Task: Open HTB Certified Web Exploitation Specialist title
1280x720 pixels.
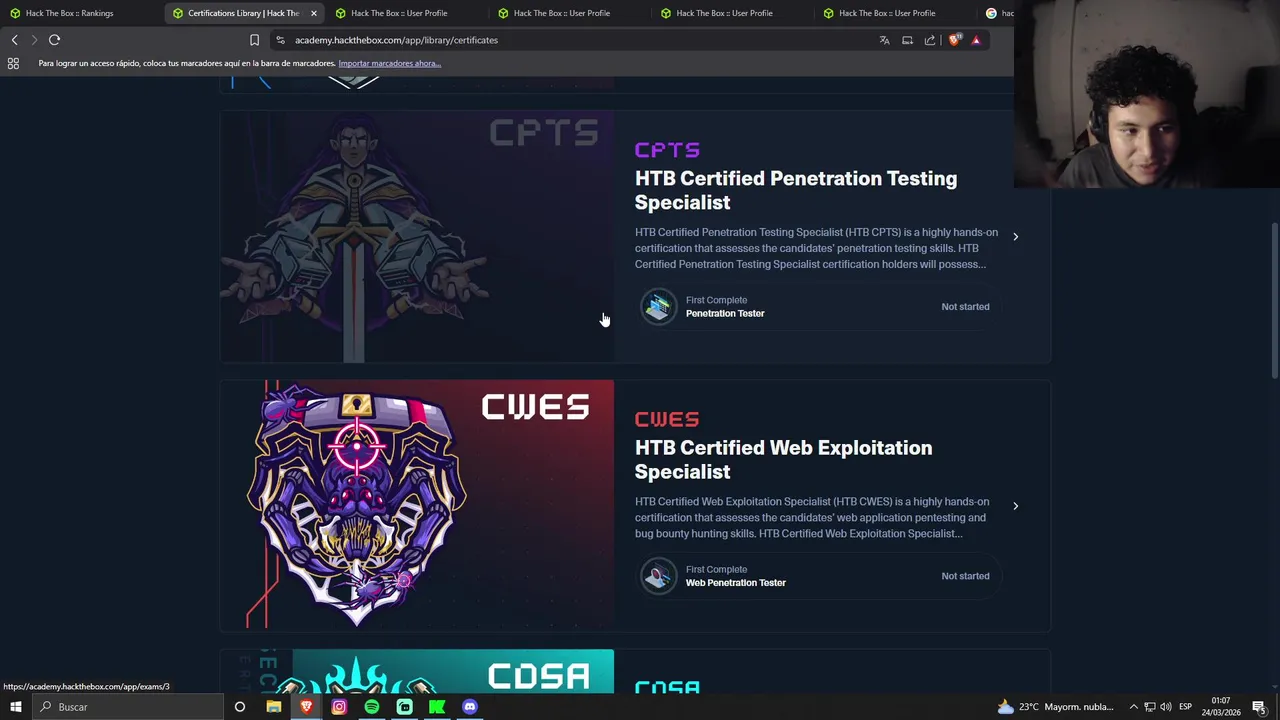Action: pyautogui.click(x=783, y=459)
